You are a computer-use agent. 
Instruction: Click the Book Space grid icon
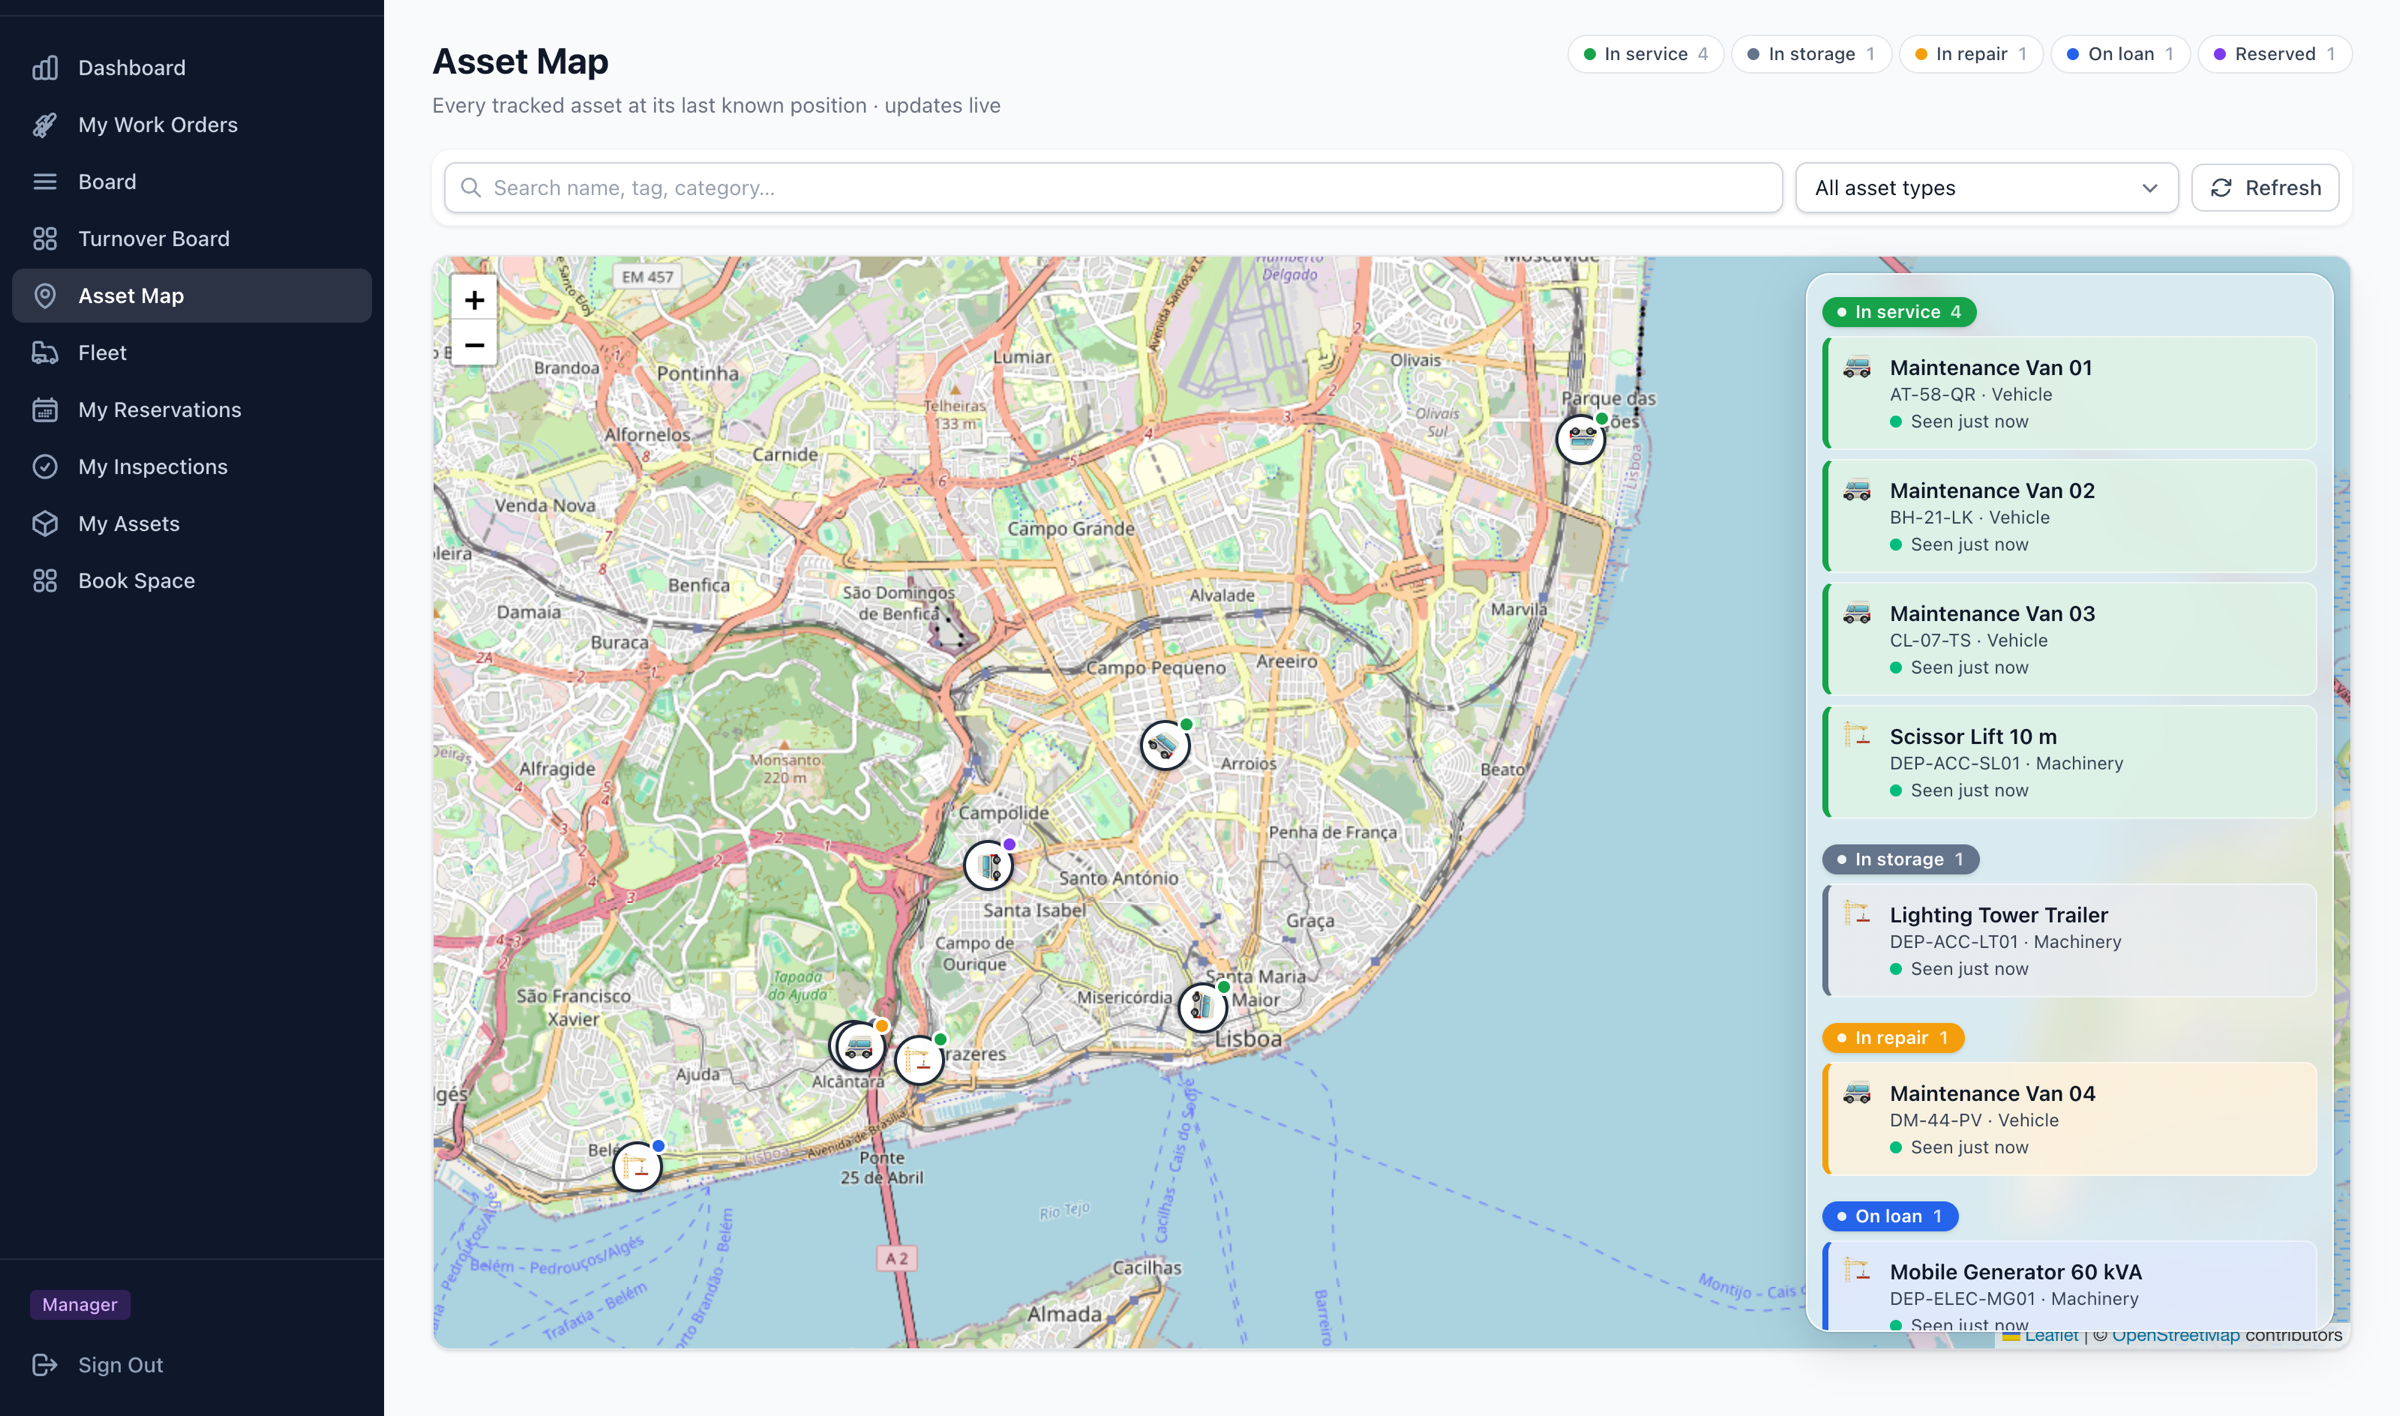pyautogui.click(x=45, y=581)
